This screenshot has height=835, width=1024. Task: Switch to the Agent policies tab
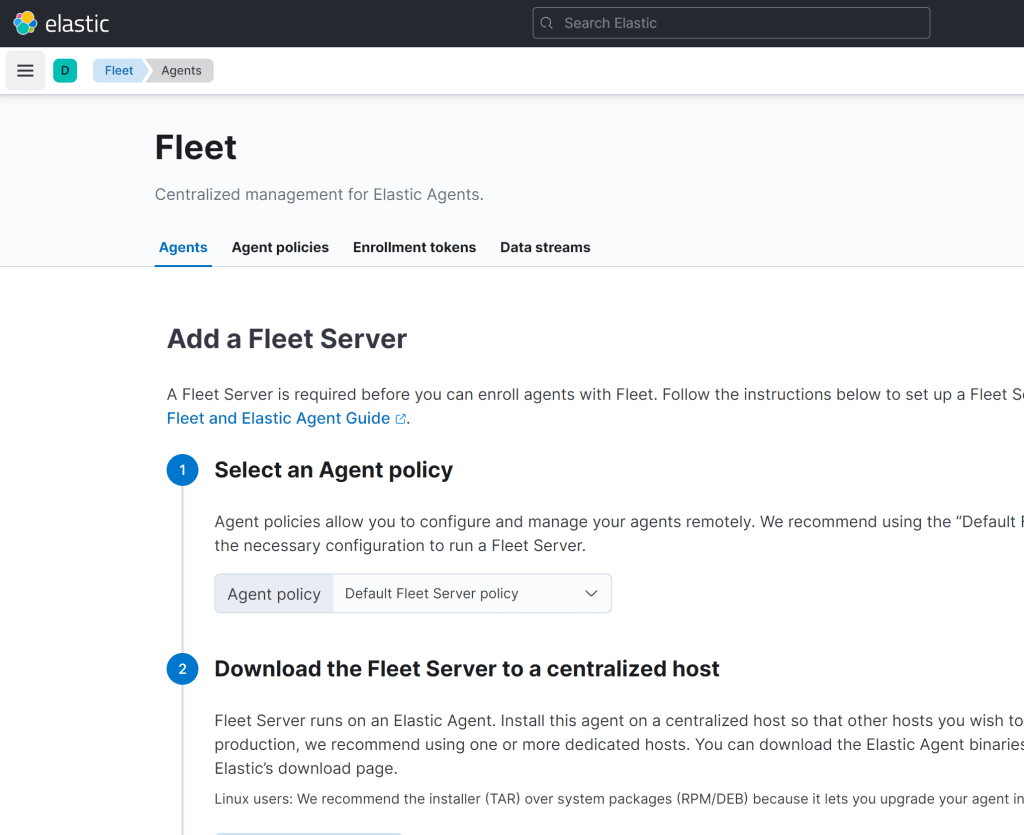point(280,247)
